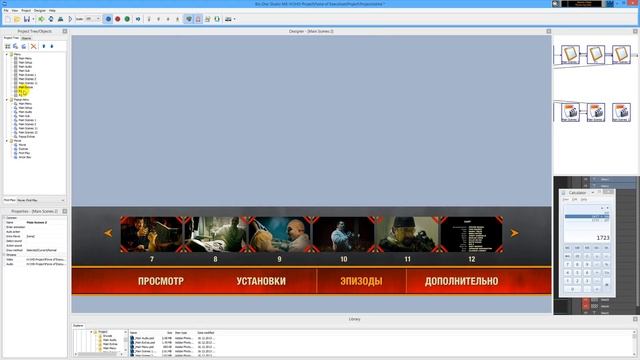Toggle the red circle toolbar button
The height and width of the screenshot is (360, 640).
118,19
